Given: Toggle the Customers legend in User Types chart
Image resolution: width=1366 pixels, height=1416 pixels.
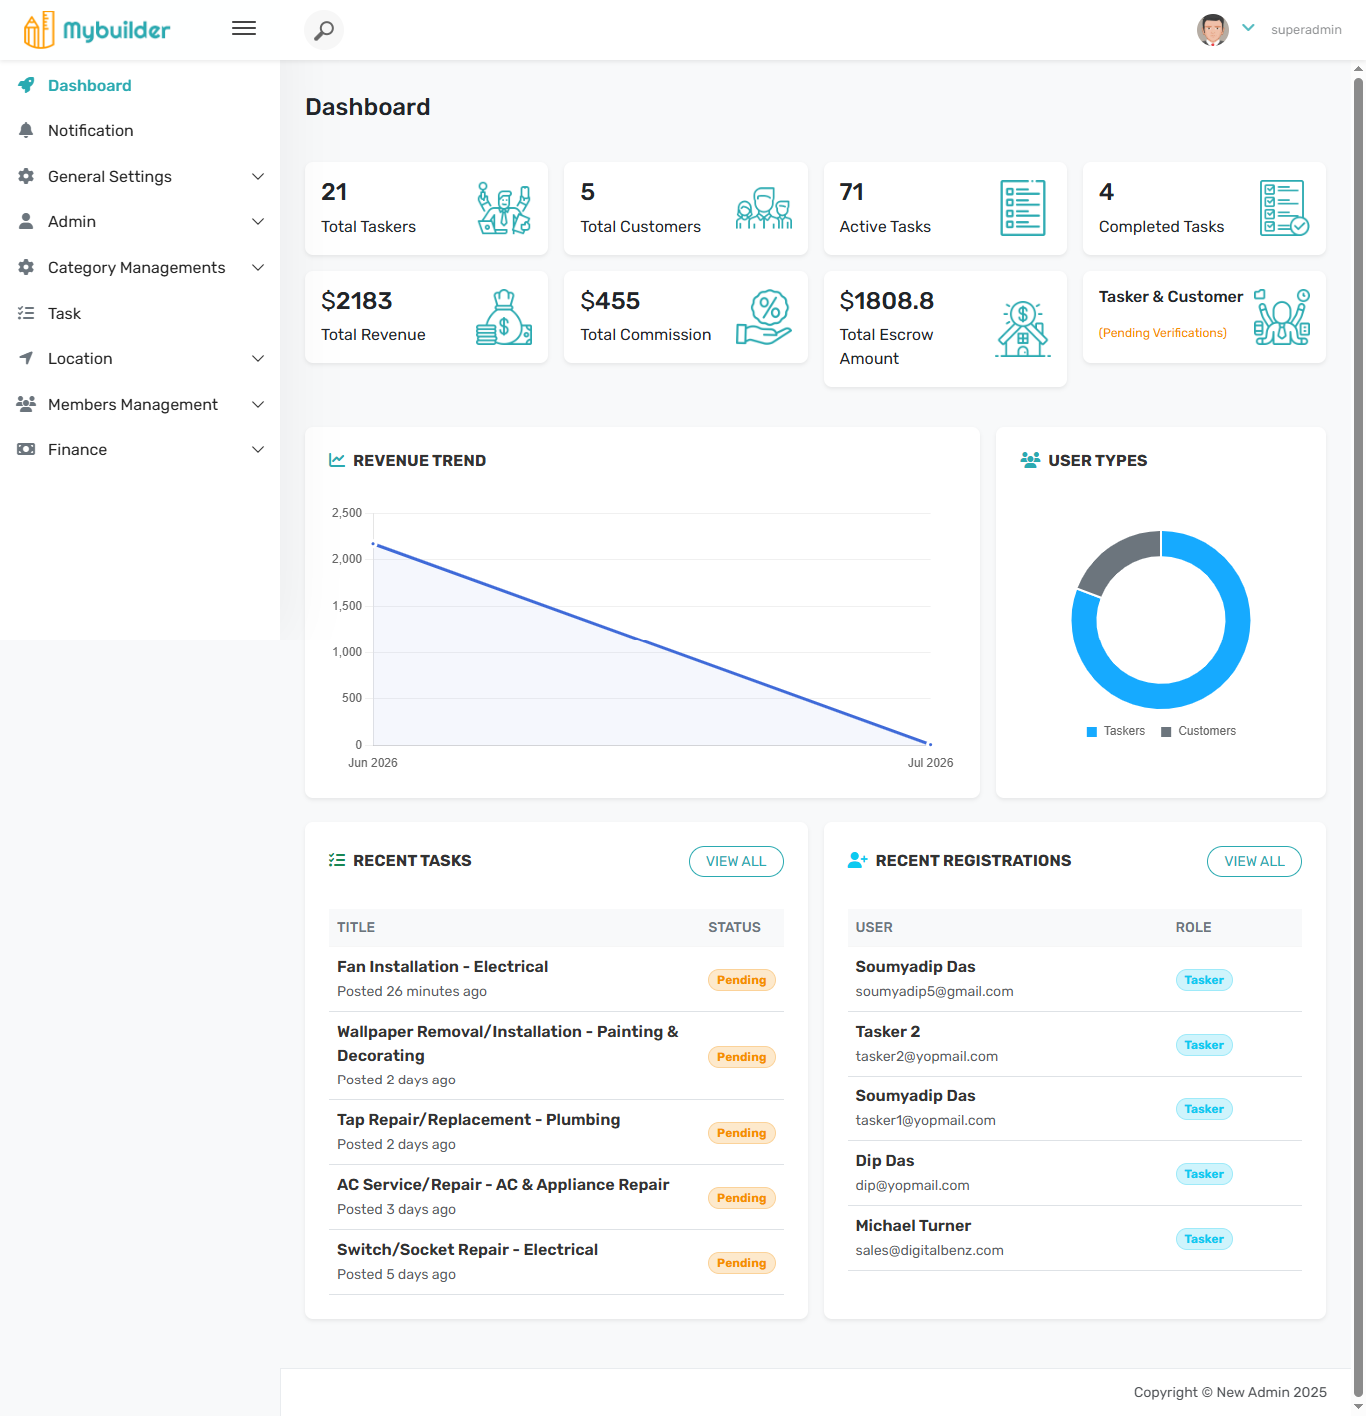Looking at the screenshot, I should point(1198,731).
